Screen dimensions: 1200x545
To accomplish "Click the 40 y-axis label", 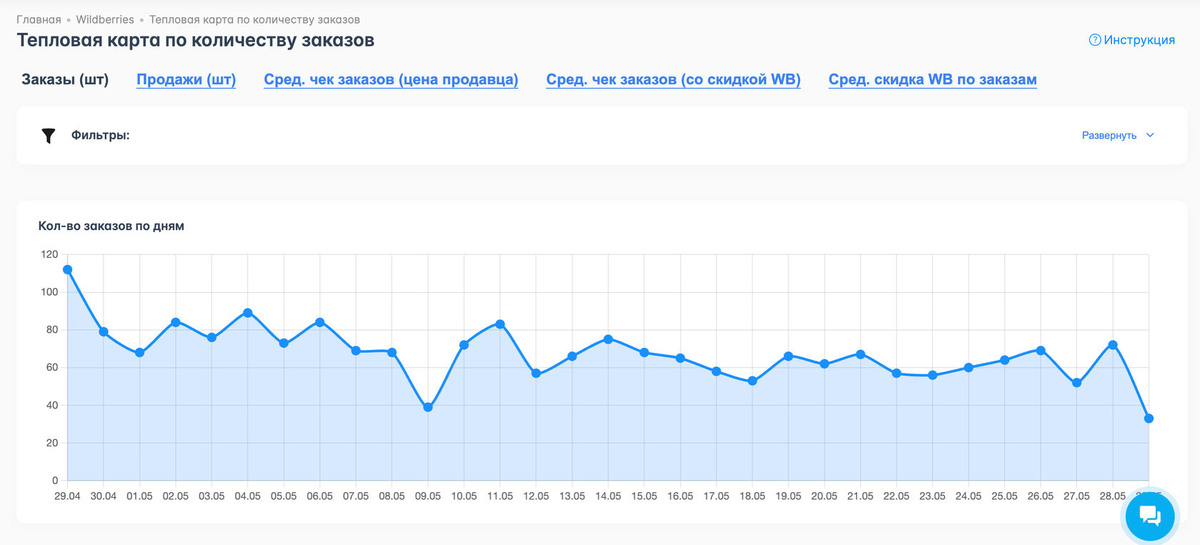I will pos(52,405).
